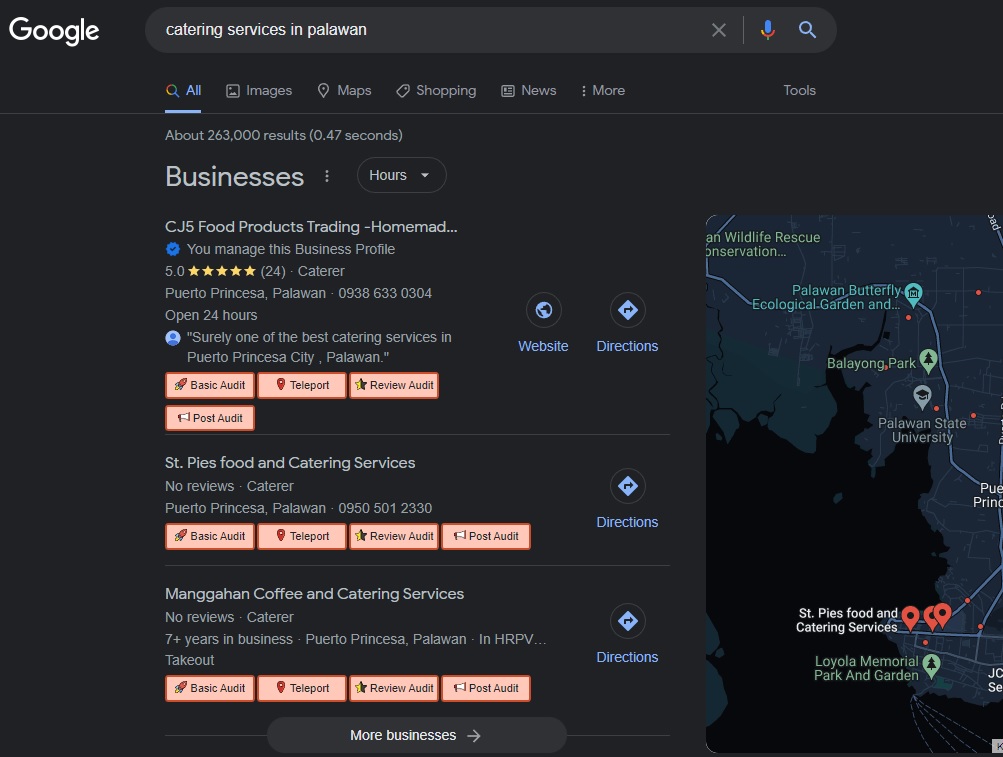Screen dimensions: 1003x757
Task: Run Review Audit for St. Pies food
Action: click(394, 536)
